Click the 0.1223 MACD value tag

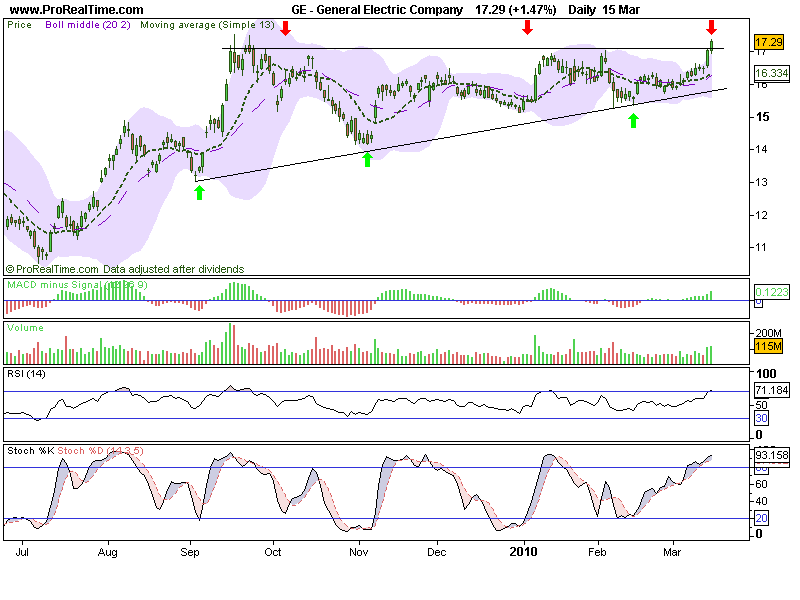[772, 292]
